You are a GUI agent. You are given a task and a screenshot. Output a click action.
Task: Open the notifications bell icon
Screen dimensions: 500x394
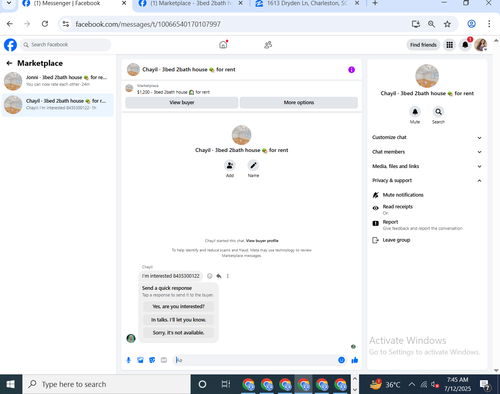pyautogui.click(x=465, y=45)
